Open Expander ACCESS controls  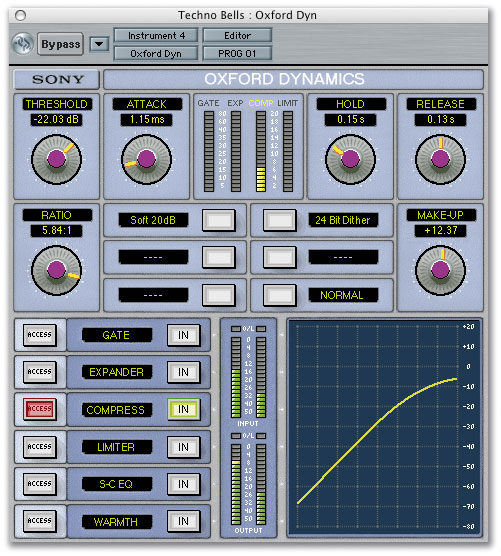coord(40,372)
